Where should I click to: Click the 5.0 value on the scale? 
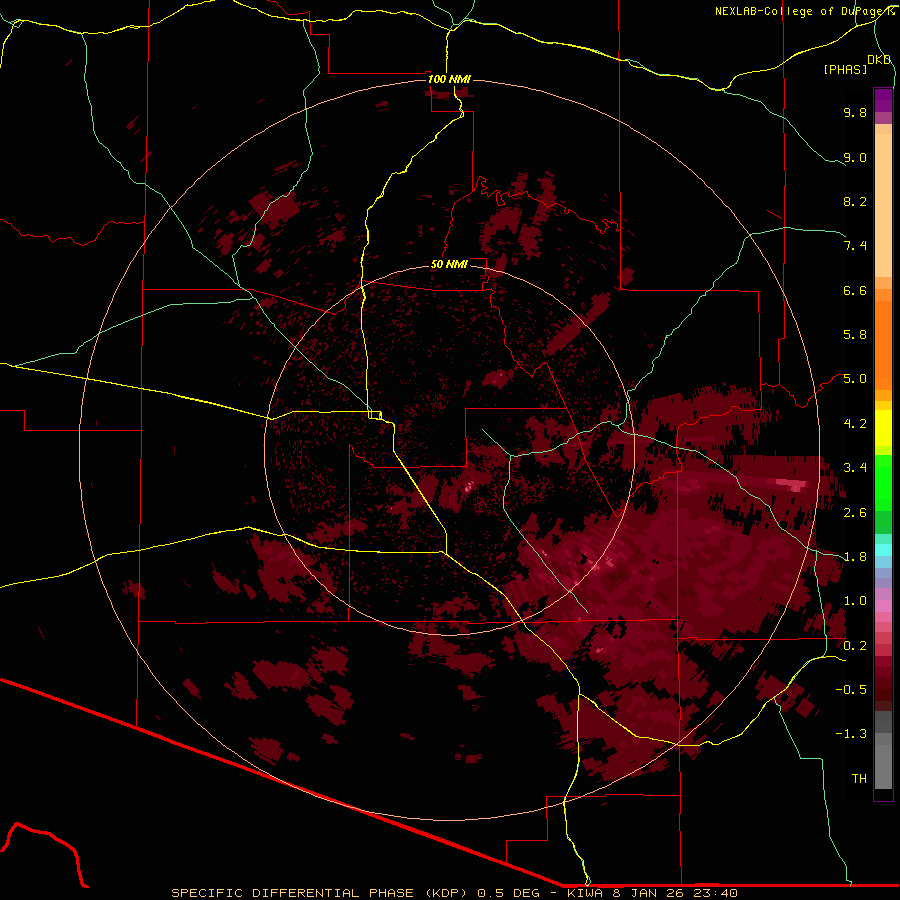[855, 379]
